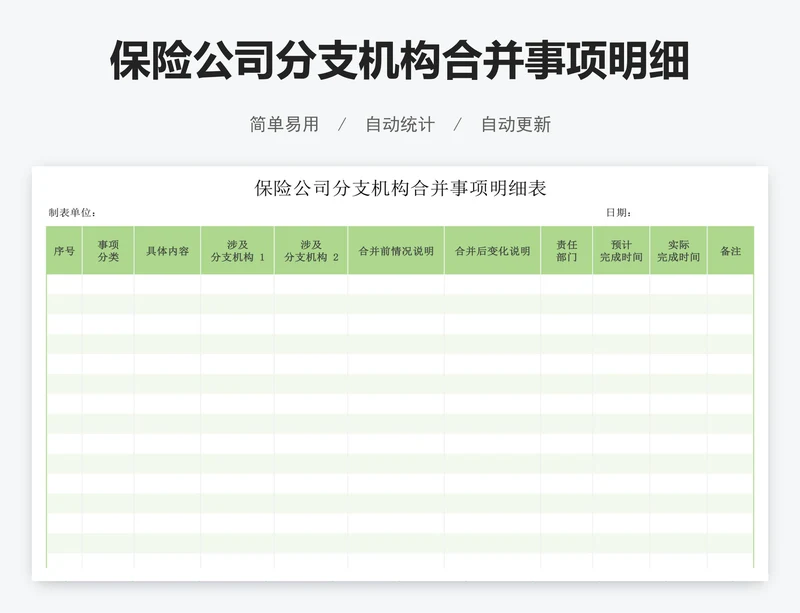Click the 自动更新 subtitle text
Image resolution: width=800 pixels, height=613 pixels.
[516, 124]
